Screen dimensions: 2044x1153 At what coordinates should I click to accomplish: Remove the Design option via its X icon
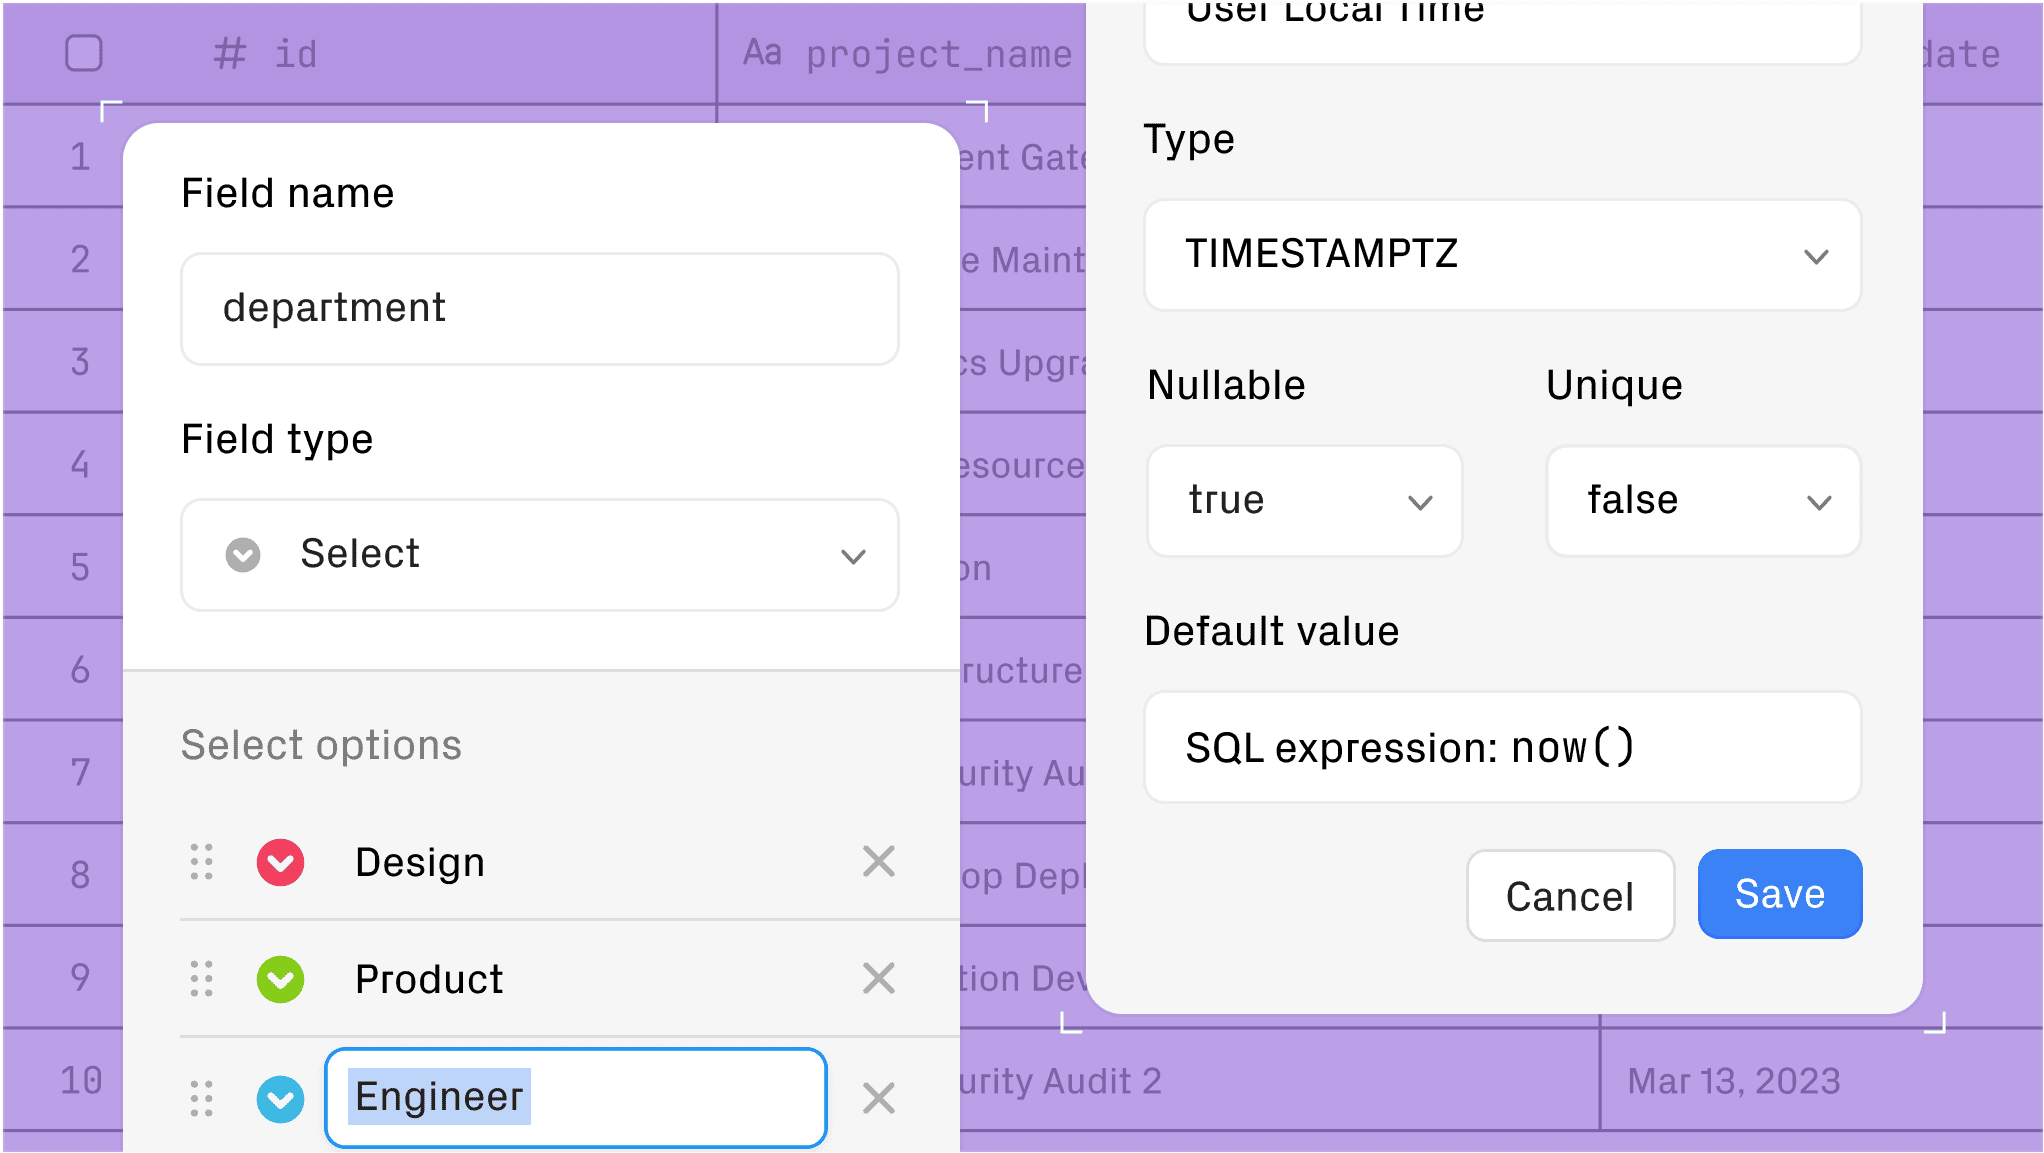pyautogui.click(x=879, y=861)
